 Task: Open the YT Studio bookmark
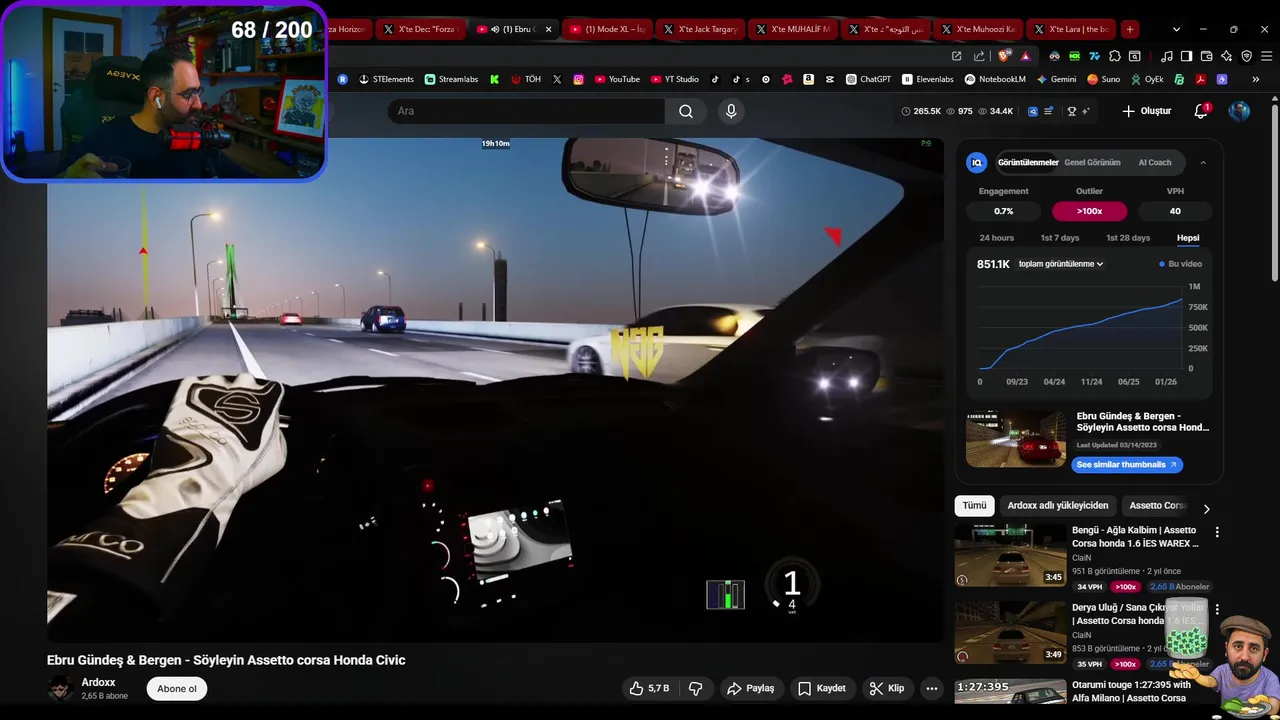[675, 79]
